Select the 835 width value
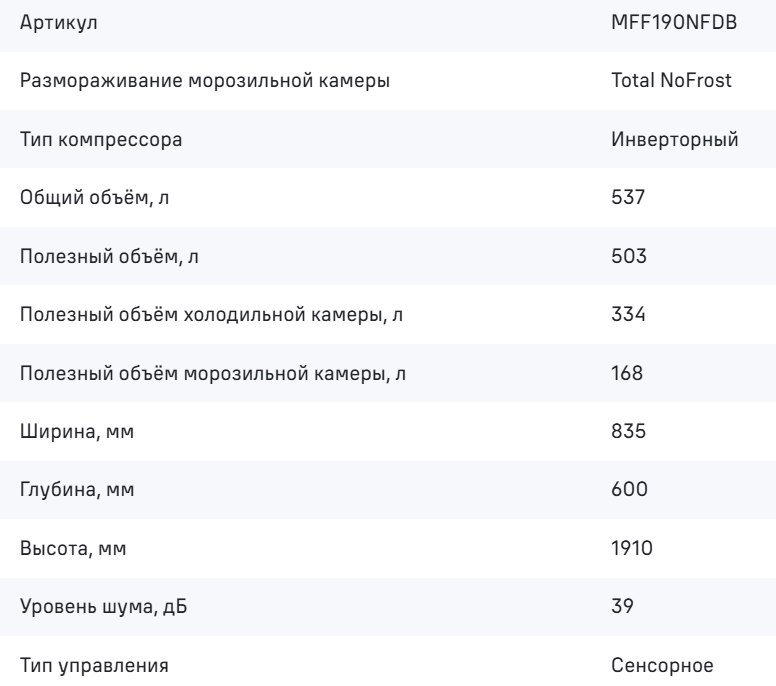This screenshot has width=776, height=686. [629, 431]
